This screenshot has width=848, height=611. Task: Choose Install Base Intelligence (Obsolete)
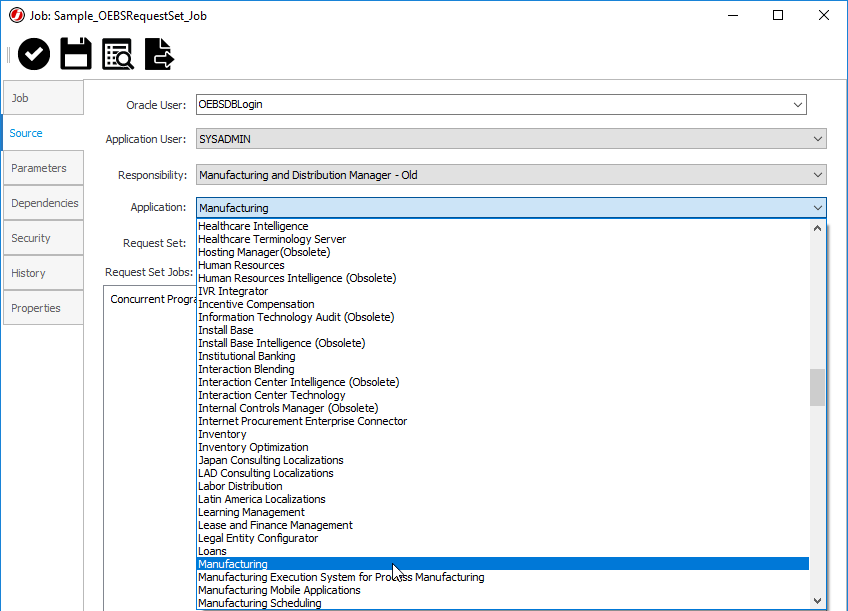[x=502, y=343]
